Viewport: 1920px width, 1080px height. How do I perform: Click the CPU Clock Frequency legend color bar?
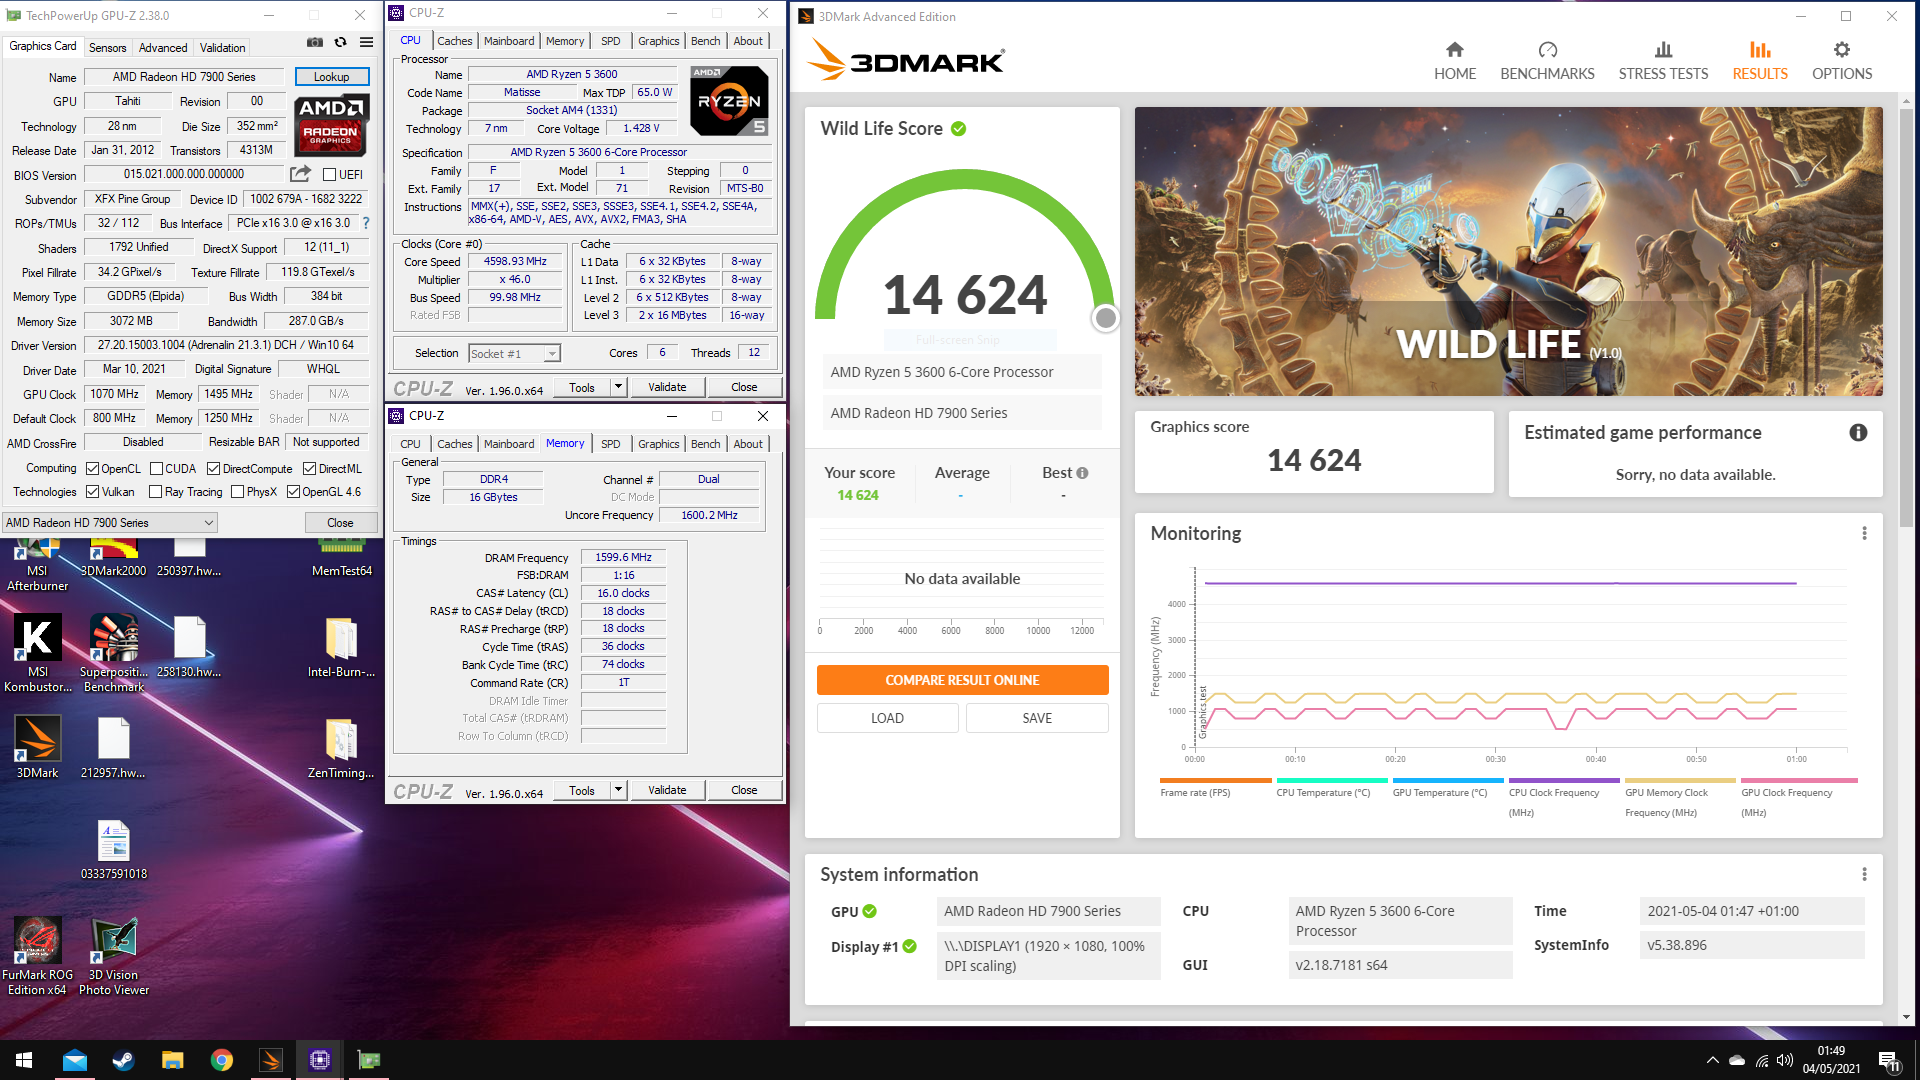pos(1564,780)
